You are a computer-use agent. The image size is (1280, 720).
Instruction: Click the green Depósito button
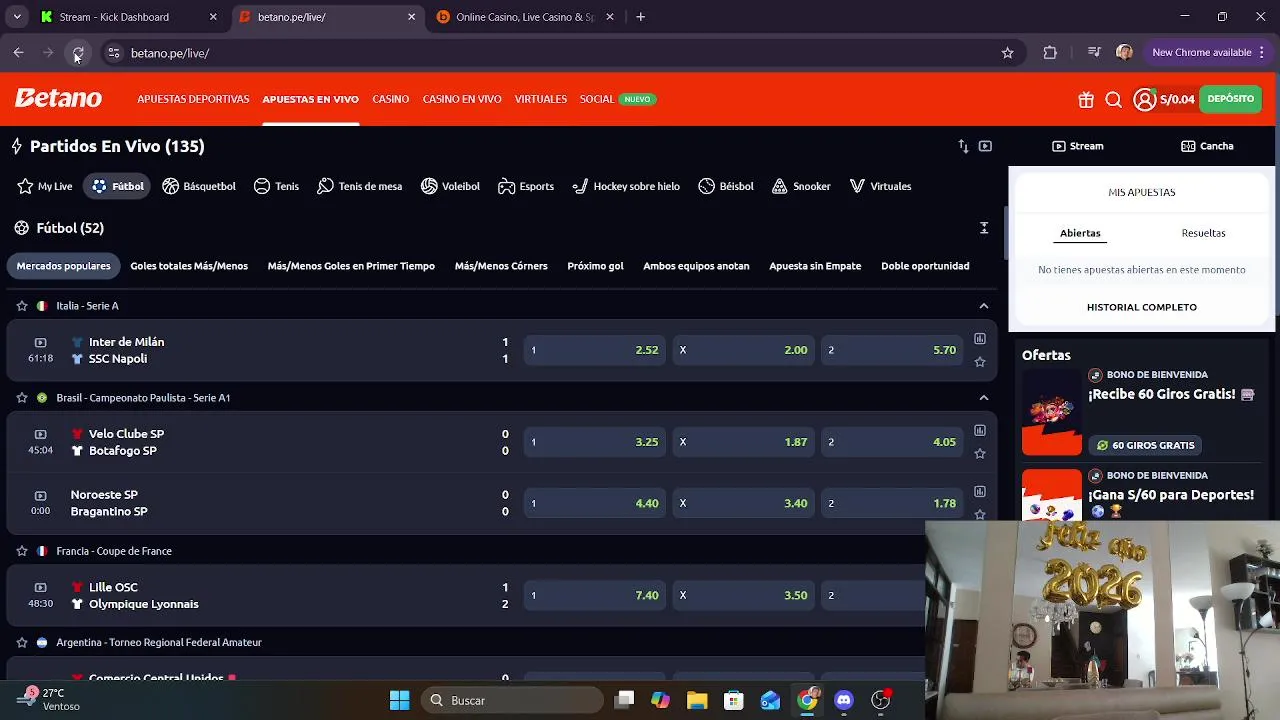click(x=1230, y=99)
